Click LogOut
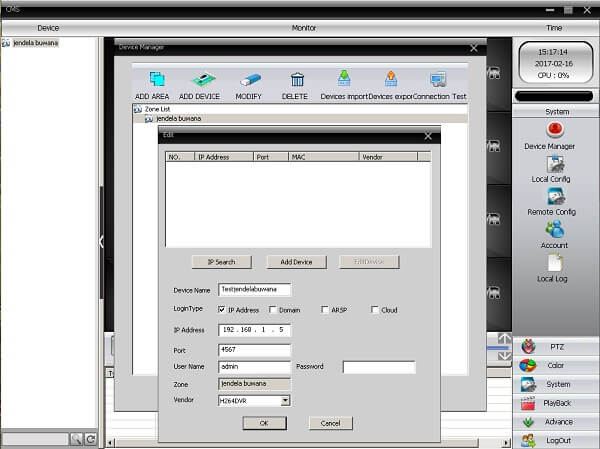Image resolution: width=600 pixels, height=449 pixels. click(555, 441)
